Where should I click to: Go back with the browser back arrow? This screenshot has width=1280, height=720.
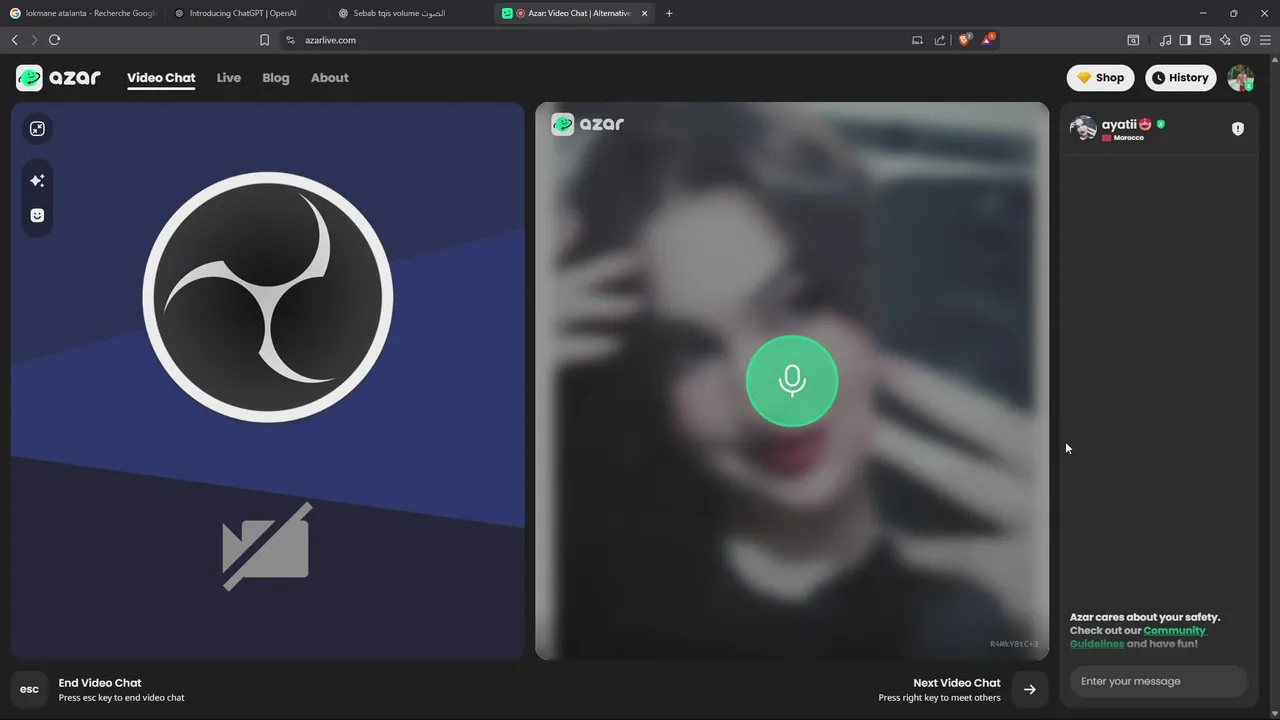[15, 40]
